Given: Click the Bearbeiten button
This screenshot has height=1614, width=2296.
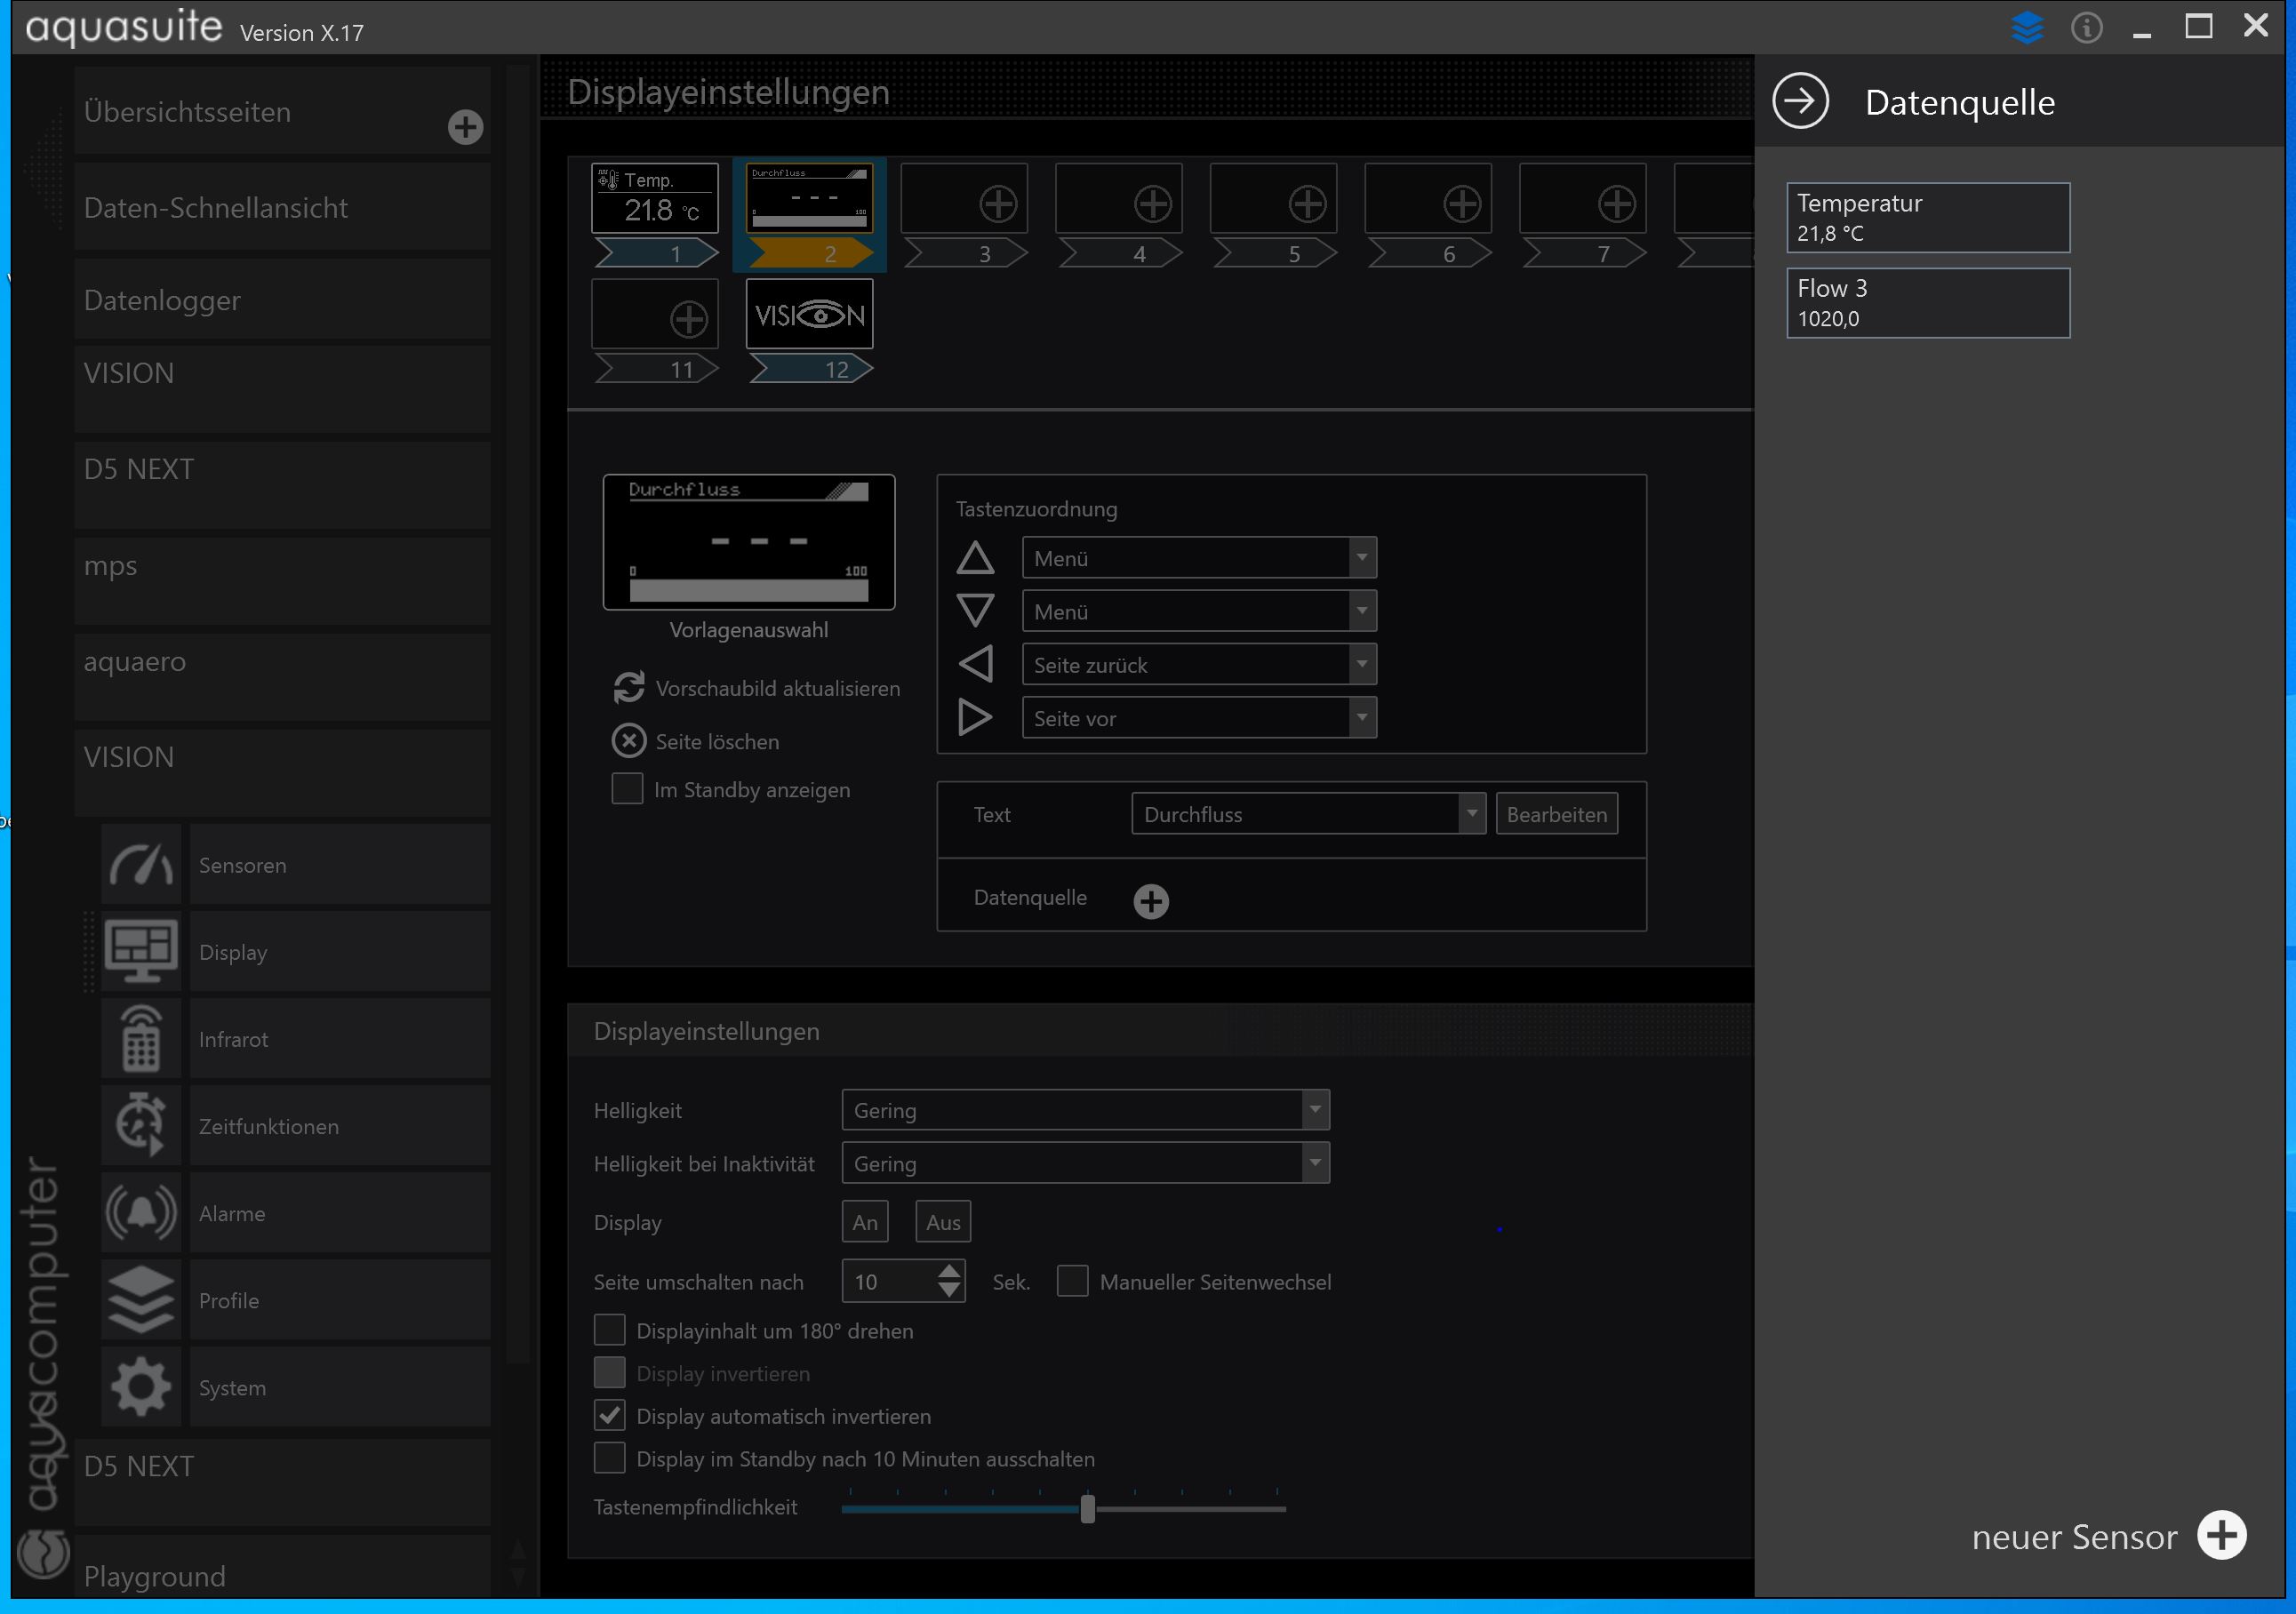Looking at the screenshot, I should 1556,814.
